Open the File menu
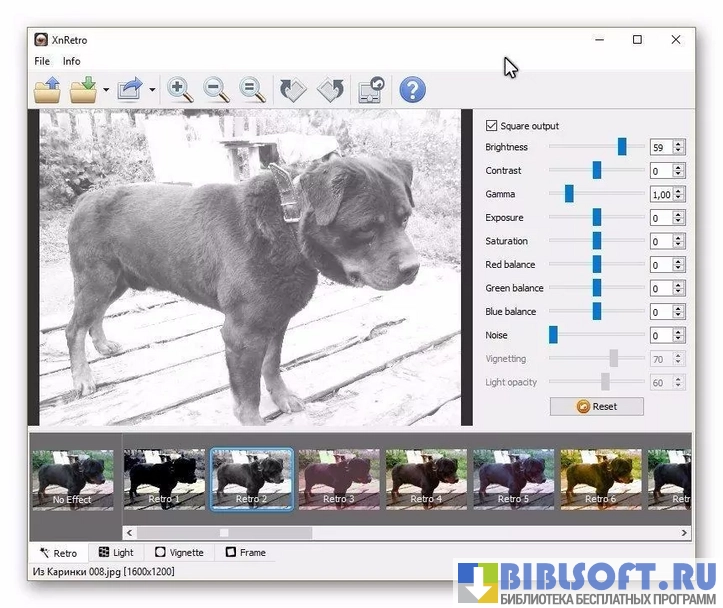 [x=42, y=61]
